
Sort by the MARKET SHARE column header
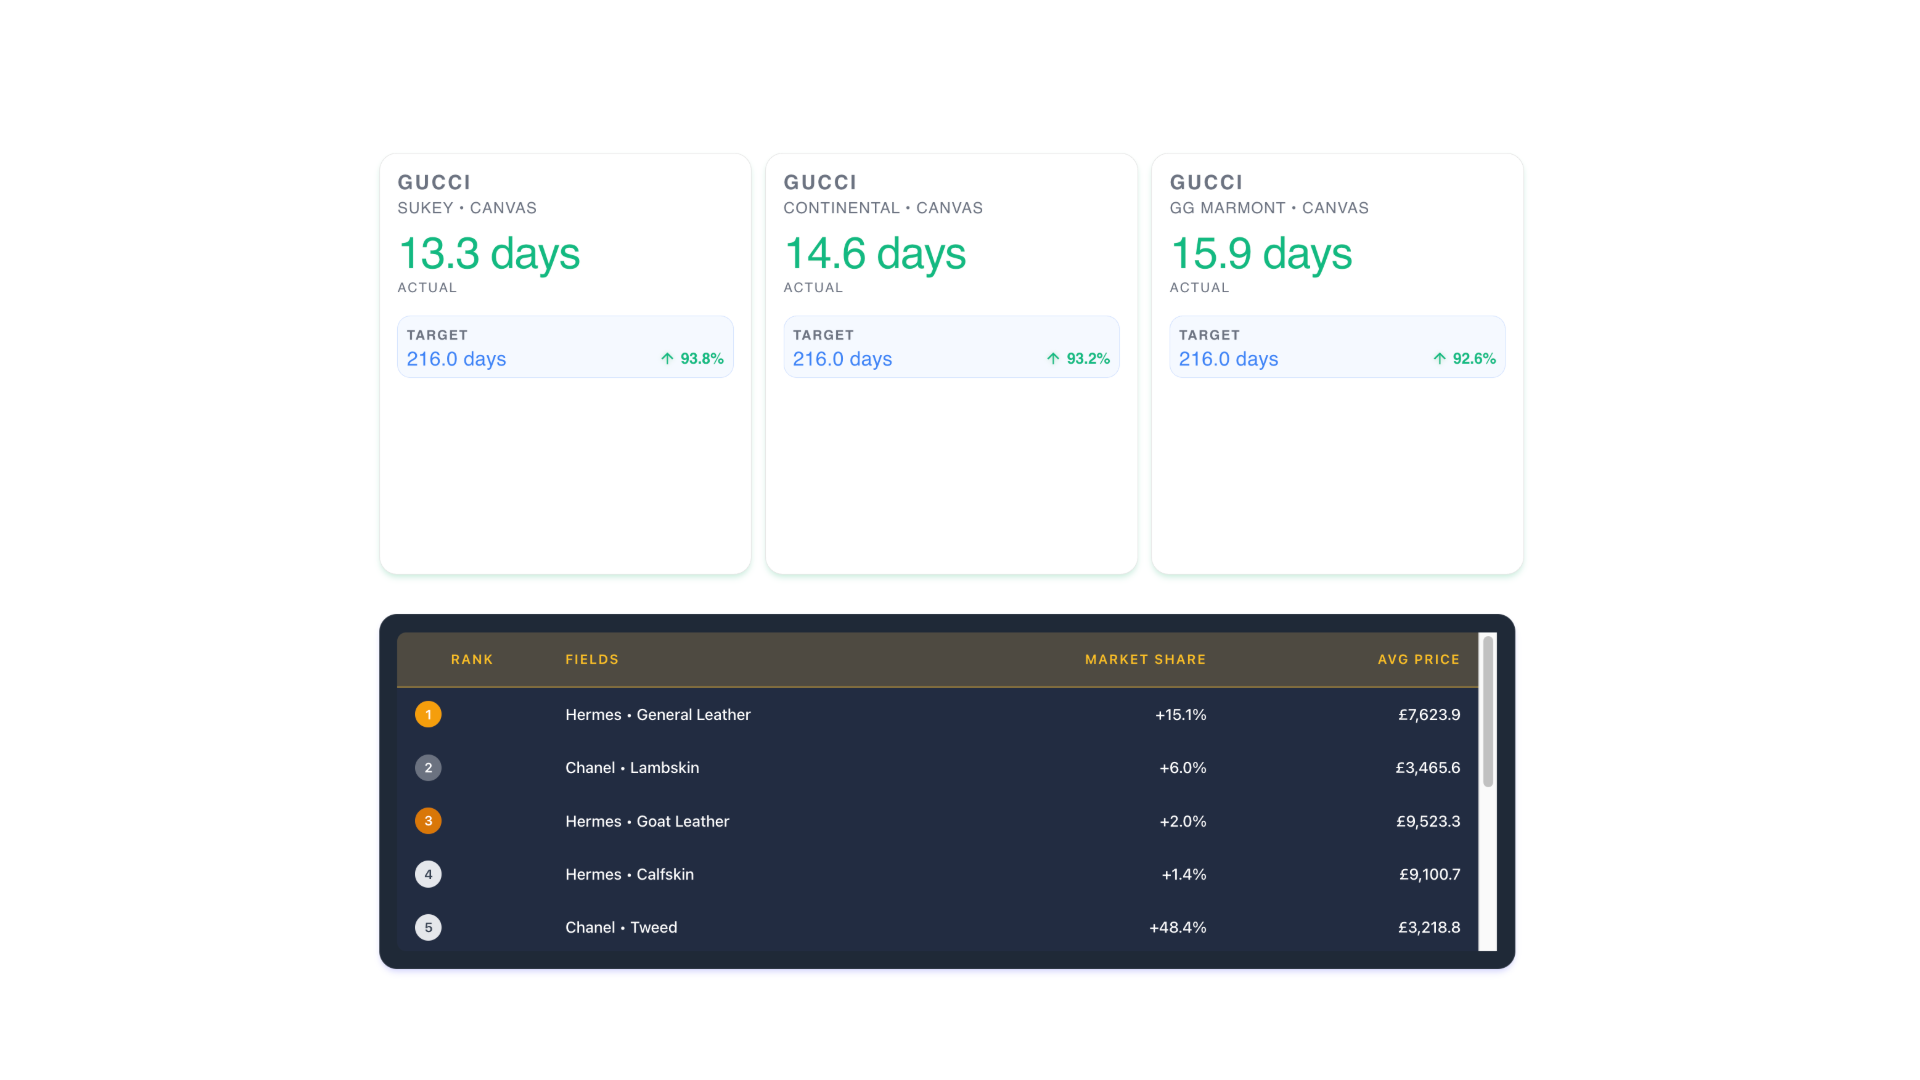1145,660
